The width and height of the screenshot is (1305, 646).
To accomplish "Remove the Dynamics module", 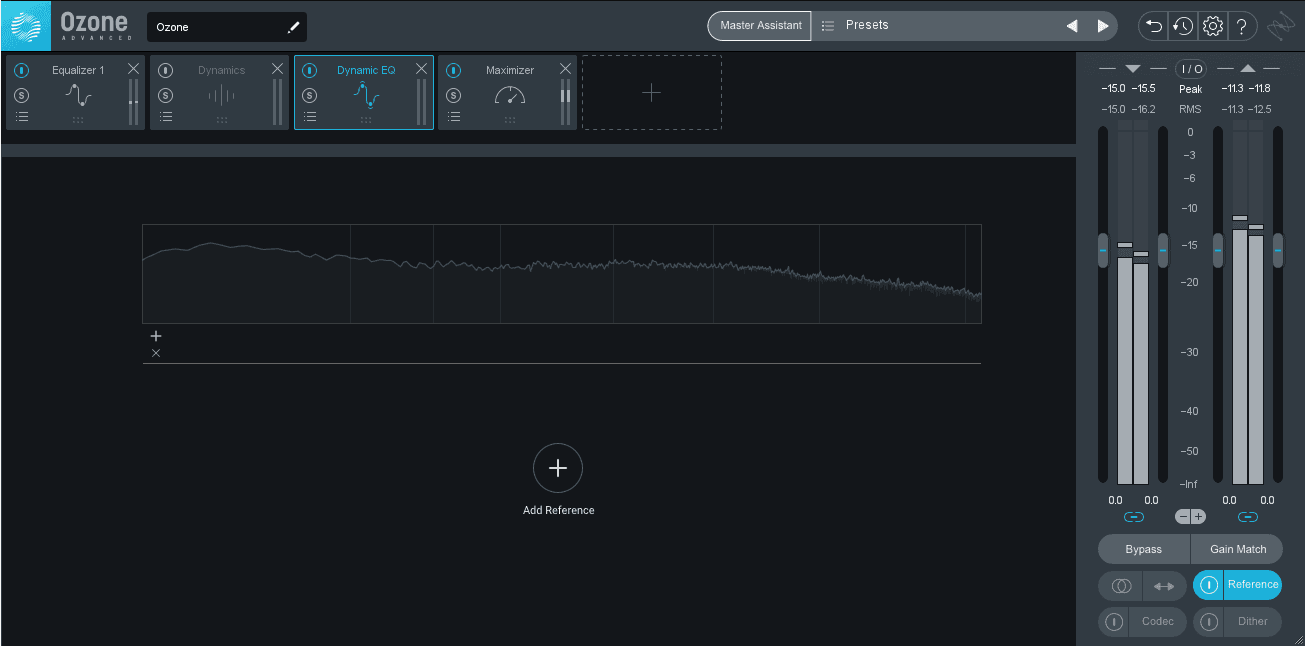I will tap(278, 68).
